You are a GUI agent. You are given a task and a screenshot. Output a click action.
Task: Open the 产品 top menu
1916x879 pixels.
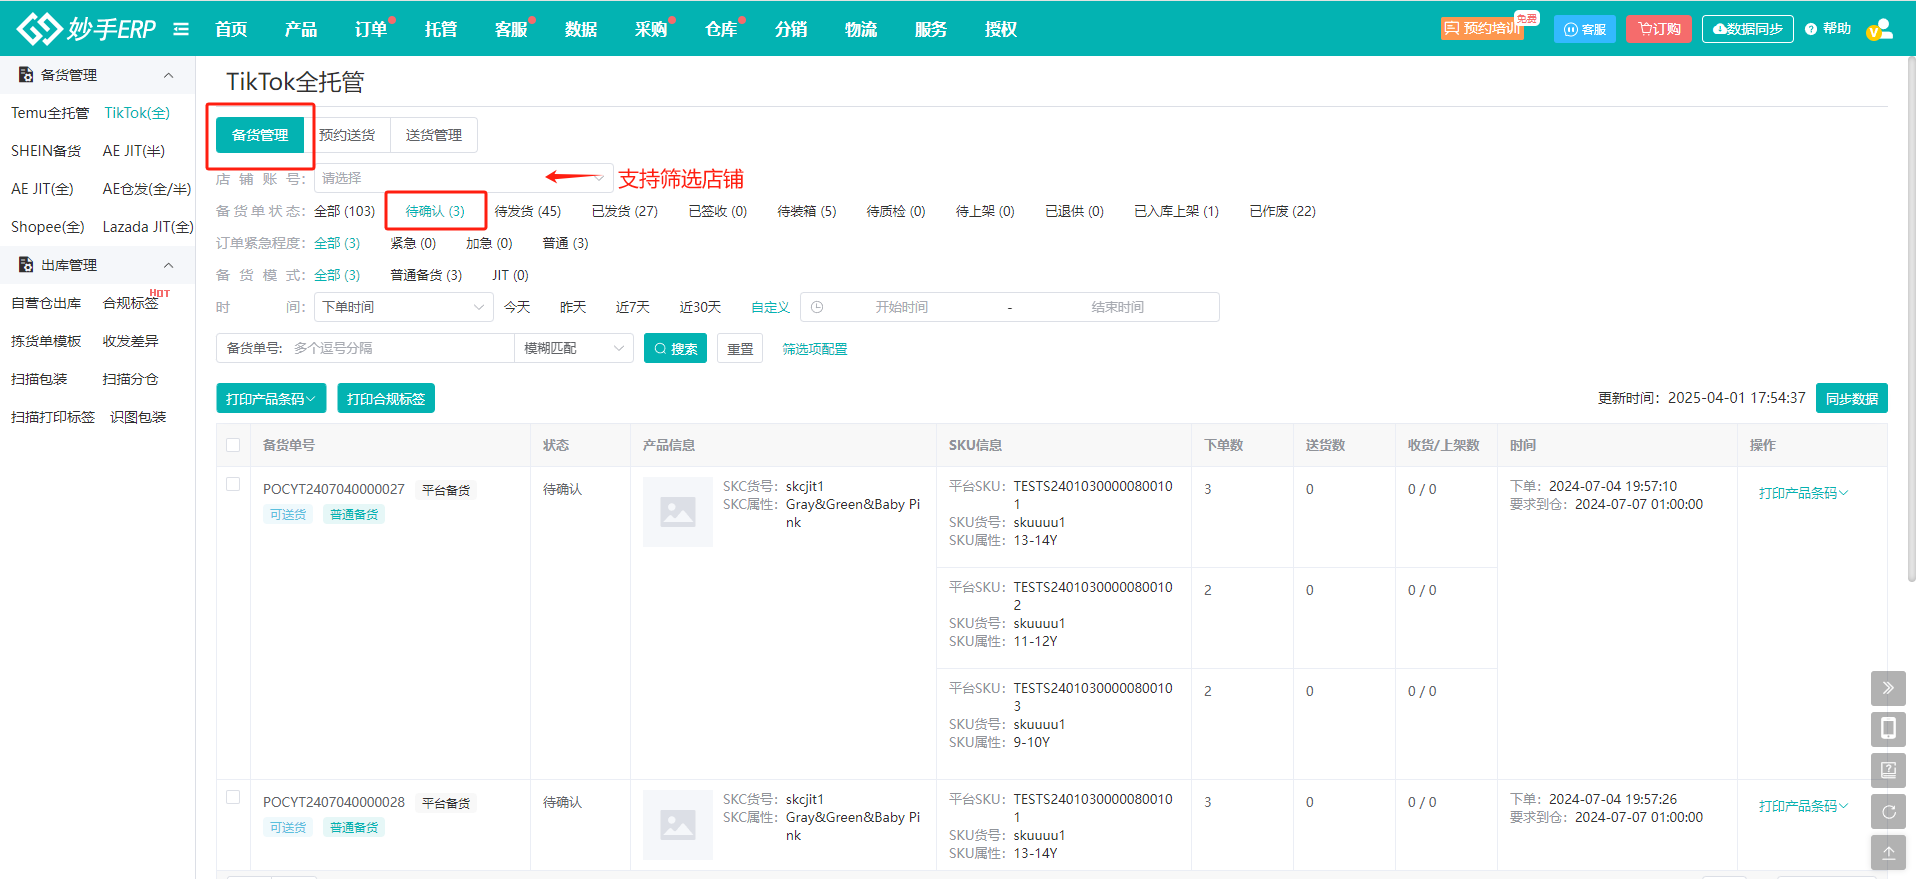click(x=301, y=29)
